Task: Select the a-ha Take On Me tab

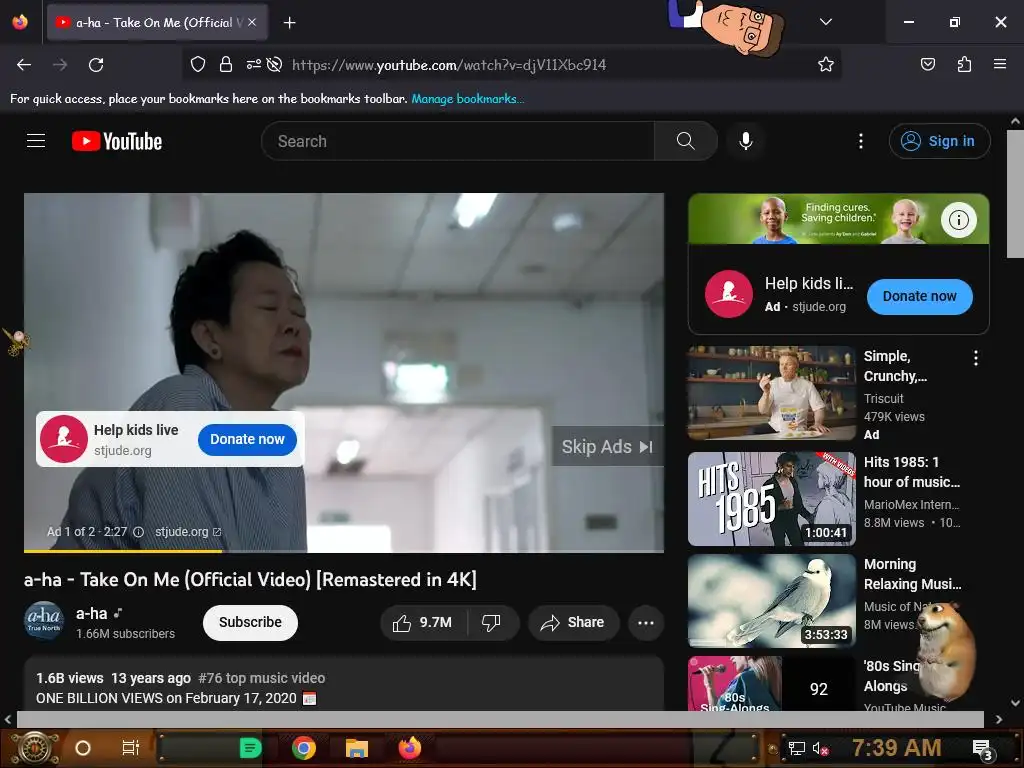Action: click(x=157, y=22)
